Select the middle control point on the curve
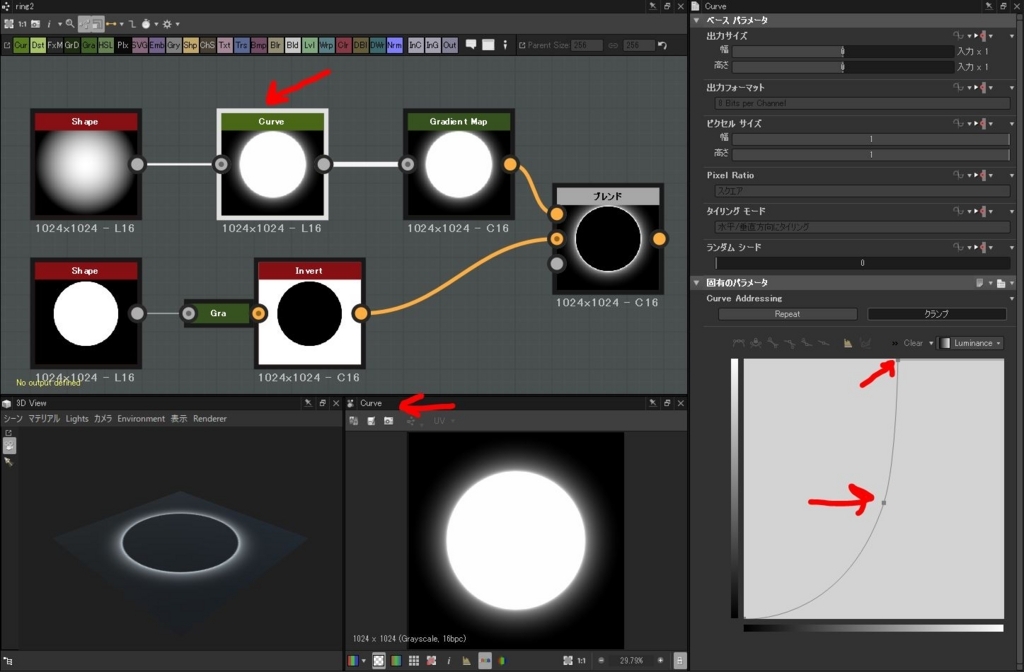This screenshot has width=1024, height=672. coord(884,503)
